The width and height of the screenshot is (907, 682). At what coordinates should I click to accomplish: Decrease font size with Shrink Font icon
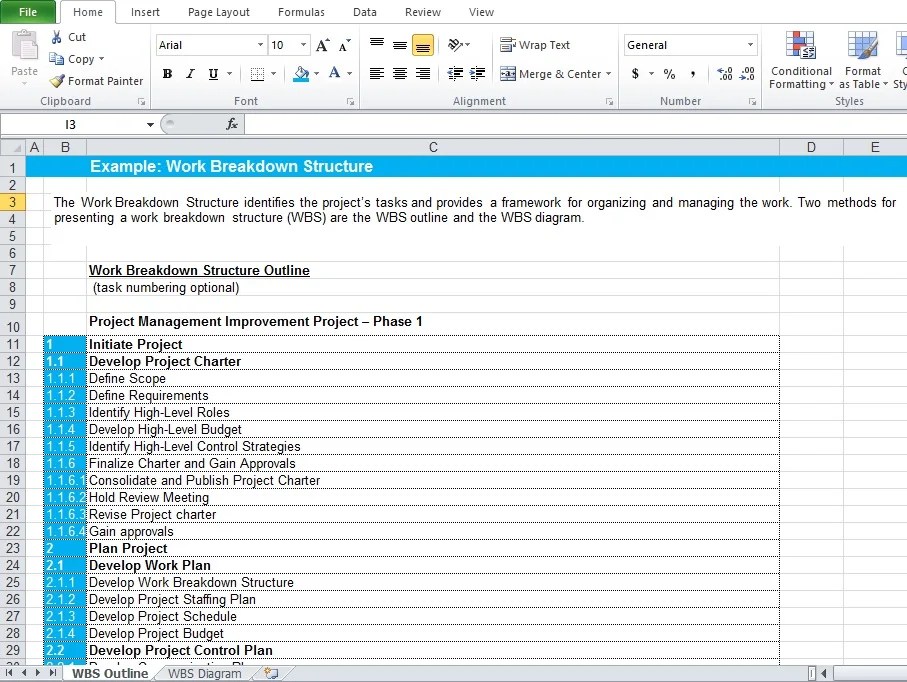click(345, 45)
